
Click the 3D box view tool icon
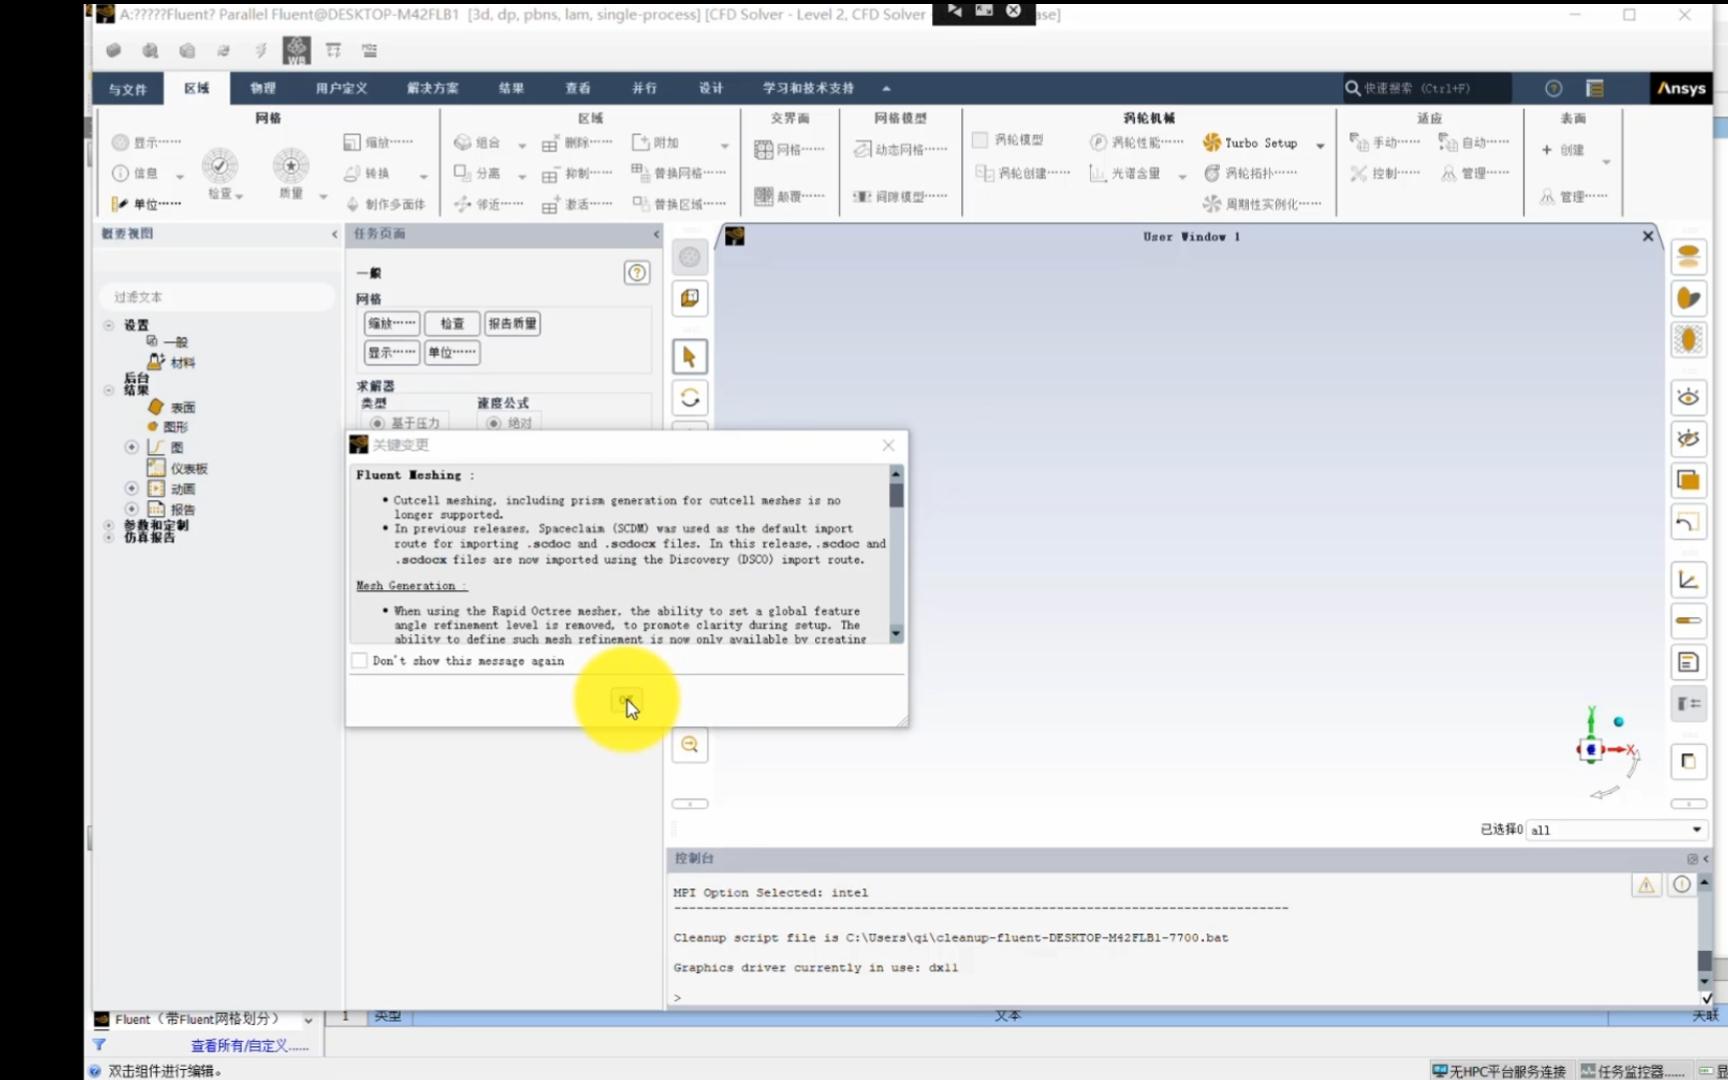pyautogui.click(x=689, y=298)
